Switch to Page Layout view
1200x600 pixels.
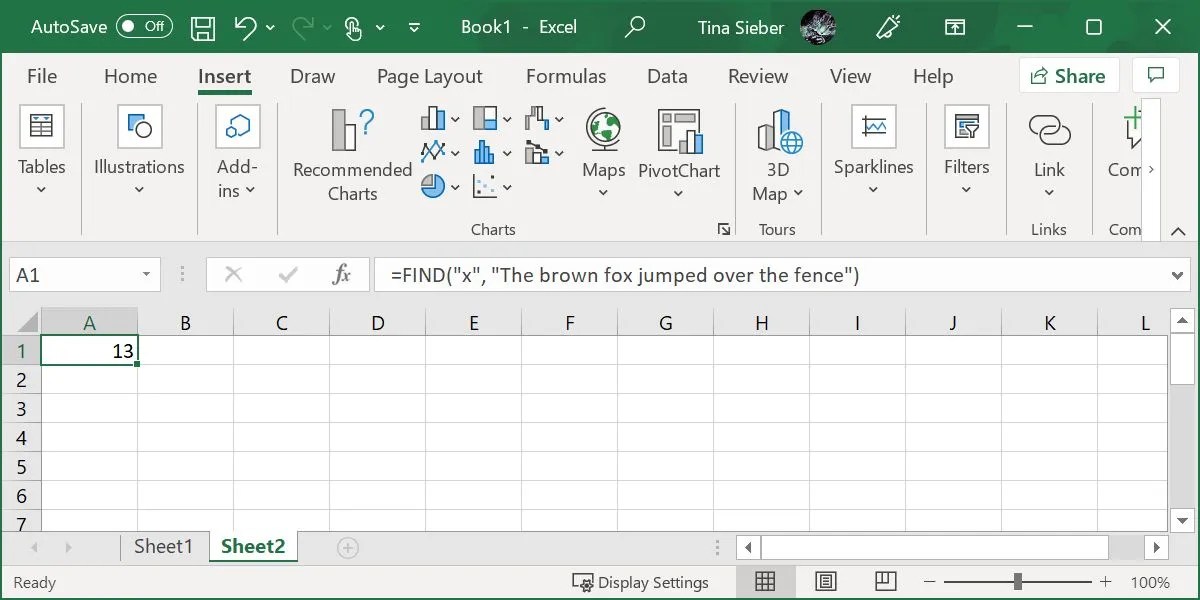[x=825, y=582]
